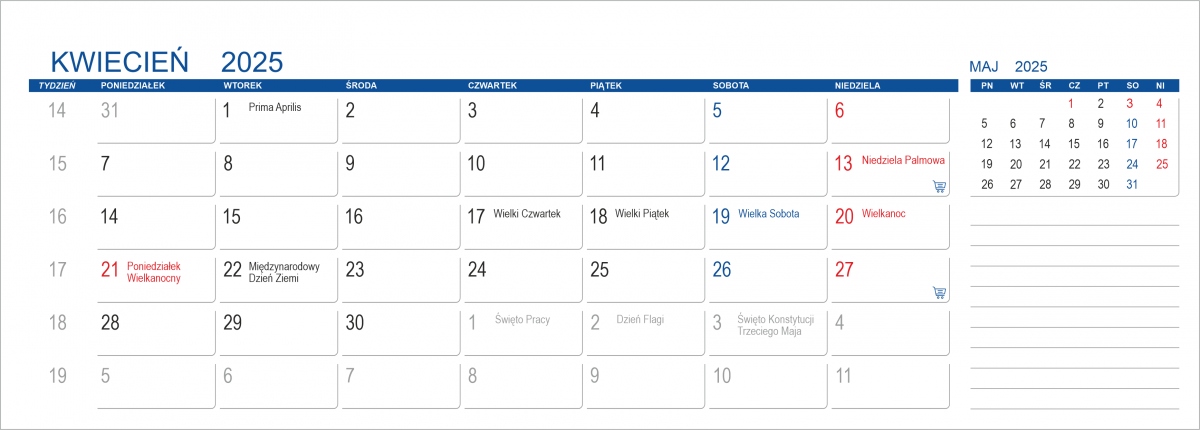Select Święto Konstytucji Trzeciego Maja cell

coord(774,325)
